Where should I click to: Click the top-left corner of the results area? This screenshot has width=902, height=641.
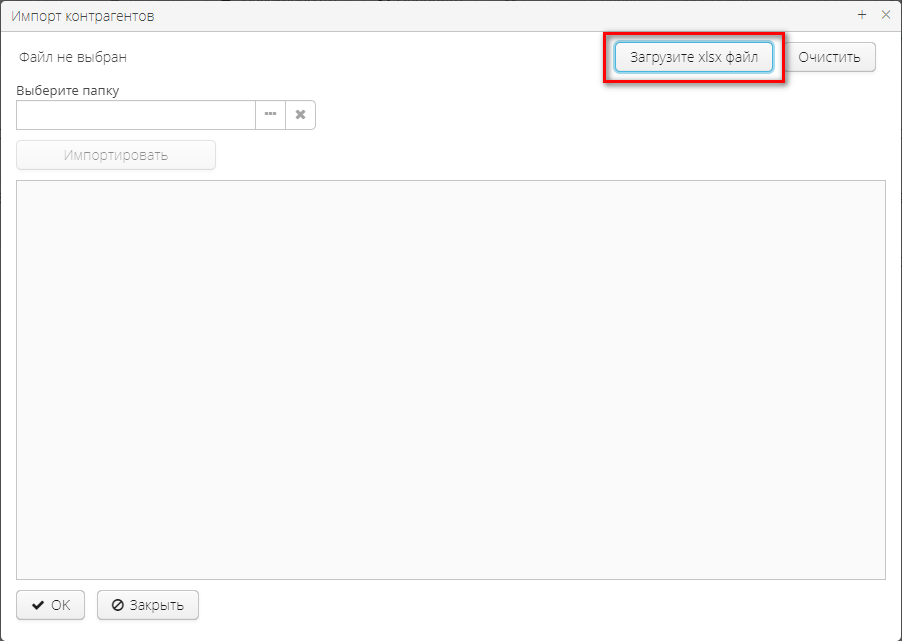[x=22, y=186]
